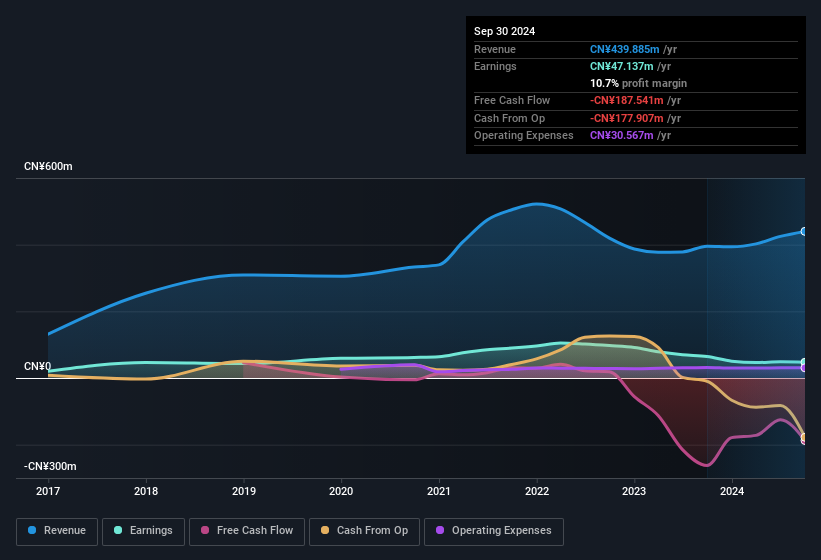Click the 2017 x-axis label
Screen dimensions: 821x560
(48, 491)
